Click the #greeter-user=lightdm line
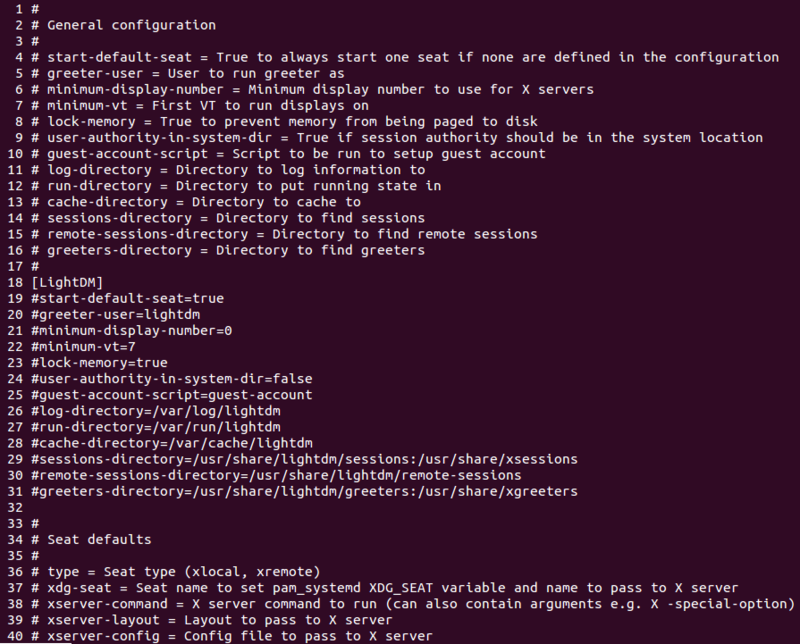The image size is (800, 644). (x=115, y=314)
